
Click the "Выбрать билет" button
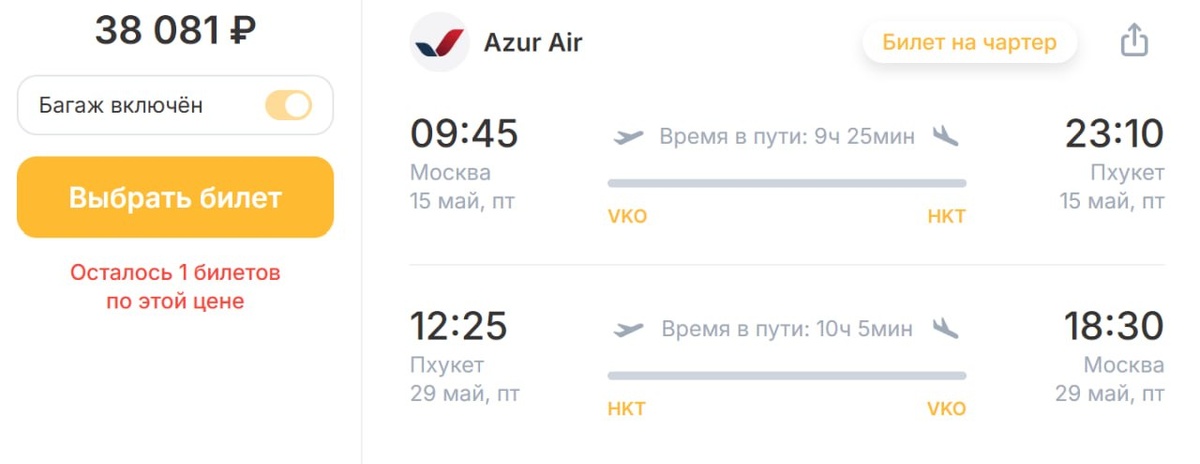[175, 197]
